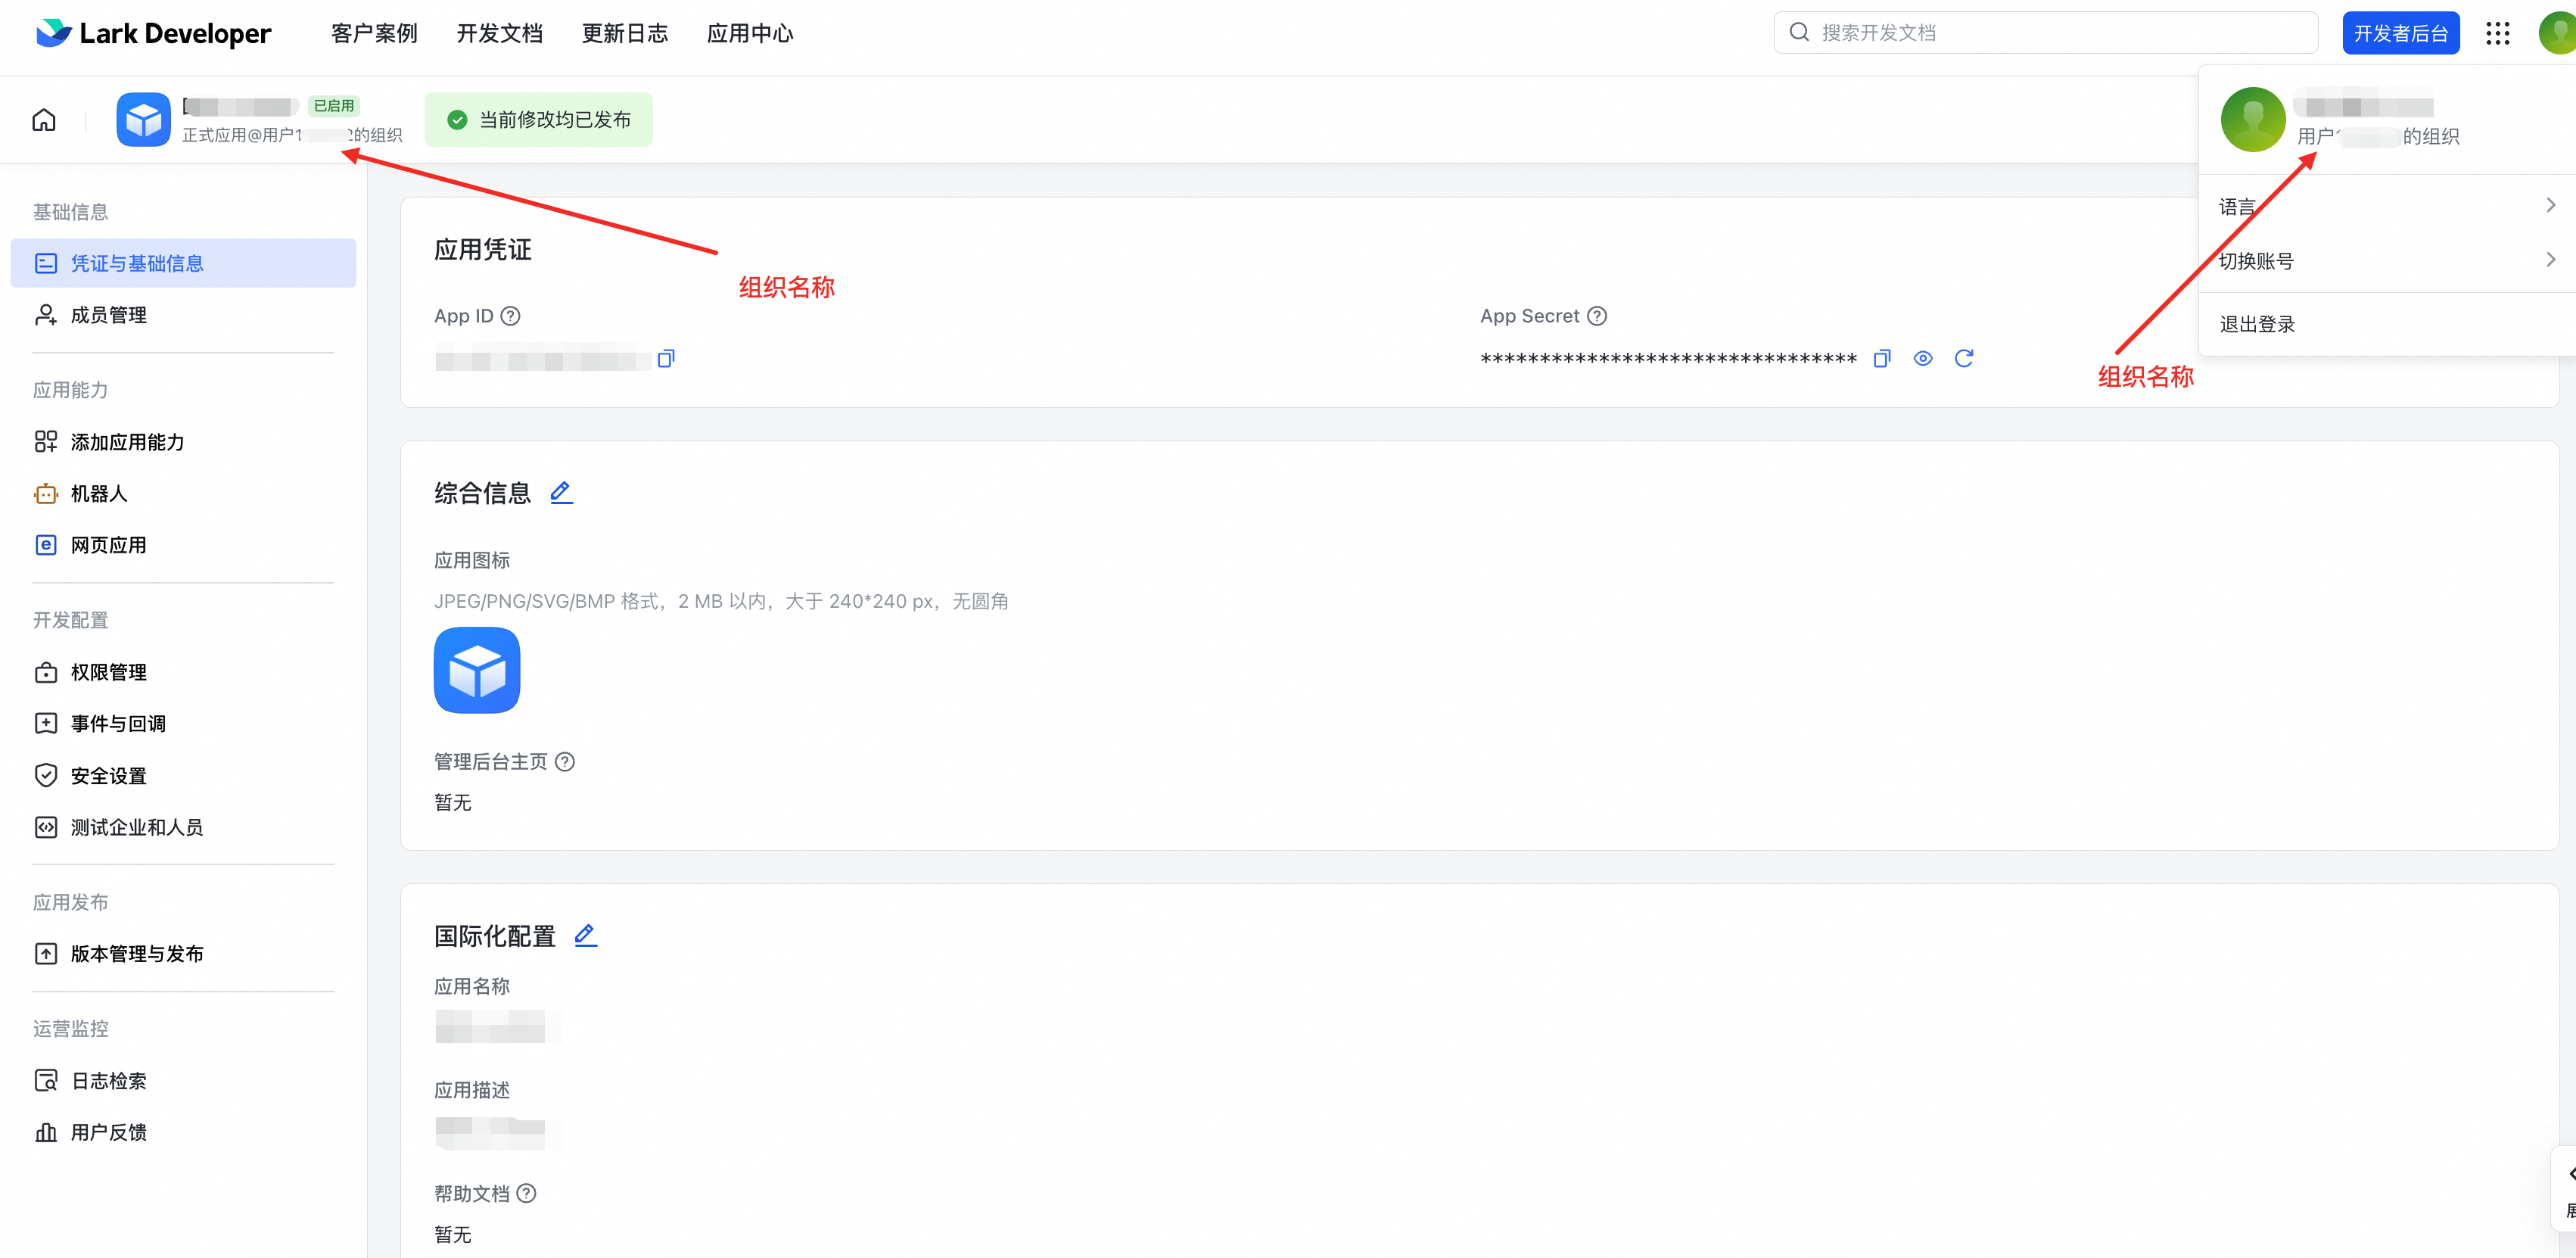Click the blue cube app icon thumbnail

tap(477, 670)
